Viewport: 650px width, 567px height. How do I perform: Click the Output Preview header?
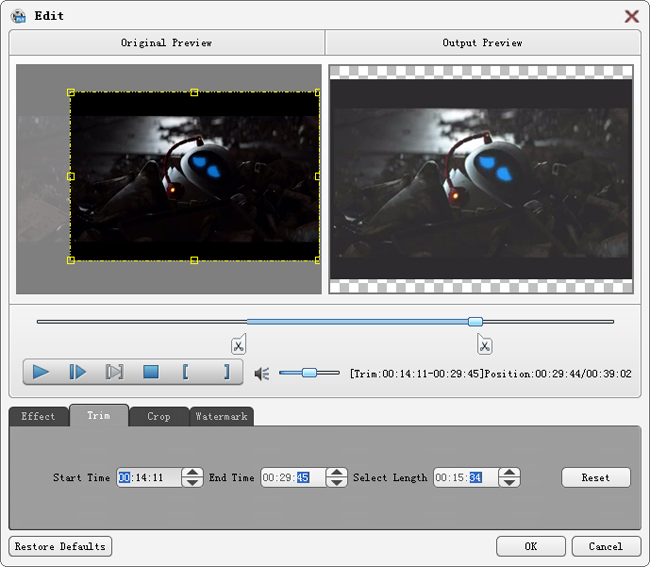coord(483,43)
